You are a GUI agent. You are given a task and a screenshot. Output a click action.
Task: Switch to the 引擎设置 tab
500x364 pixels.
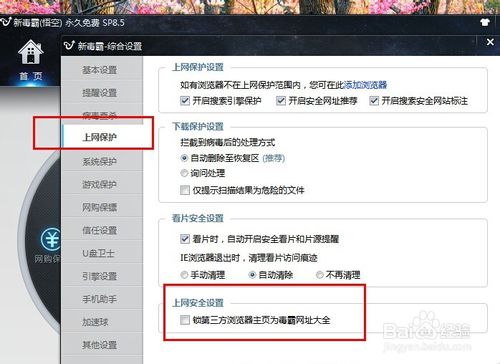[x=102, y=276]
